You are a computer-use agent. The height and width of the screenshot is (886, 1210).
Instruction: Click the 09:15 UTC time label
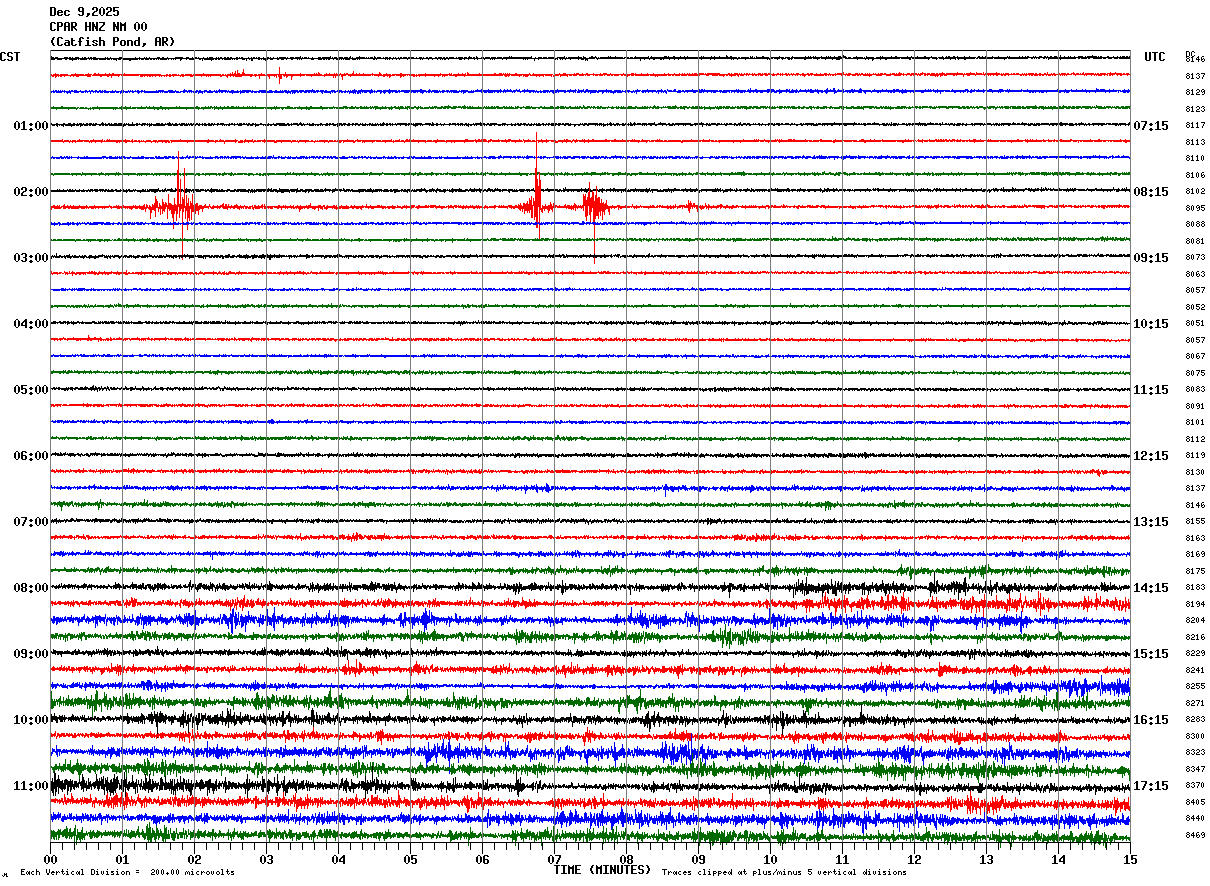pyautogui.click(x=1151, y=258)
